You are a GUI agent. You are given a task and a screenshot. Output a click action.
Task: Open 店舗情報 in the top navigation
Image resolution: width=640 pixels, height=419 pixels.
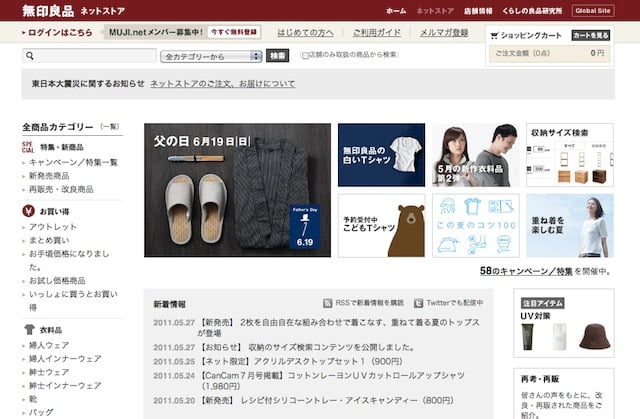click(478, 11)
